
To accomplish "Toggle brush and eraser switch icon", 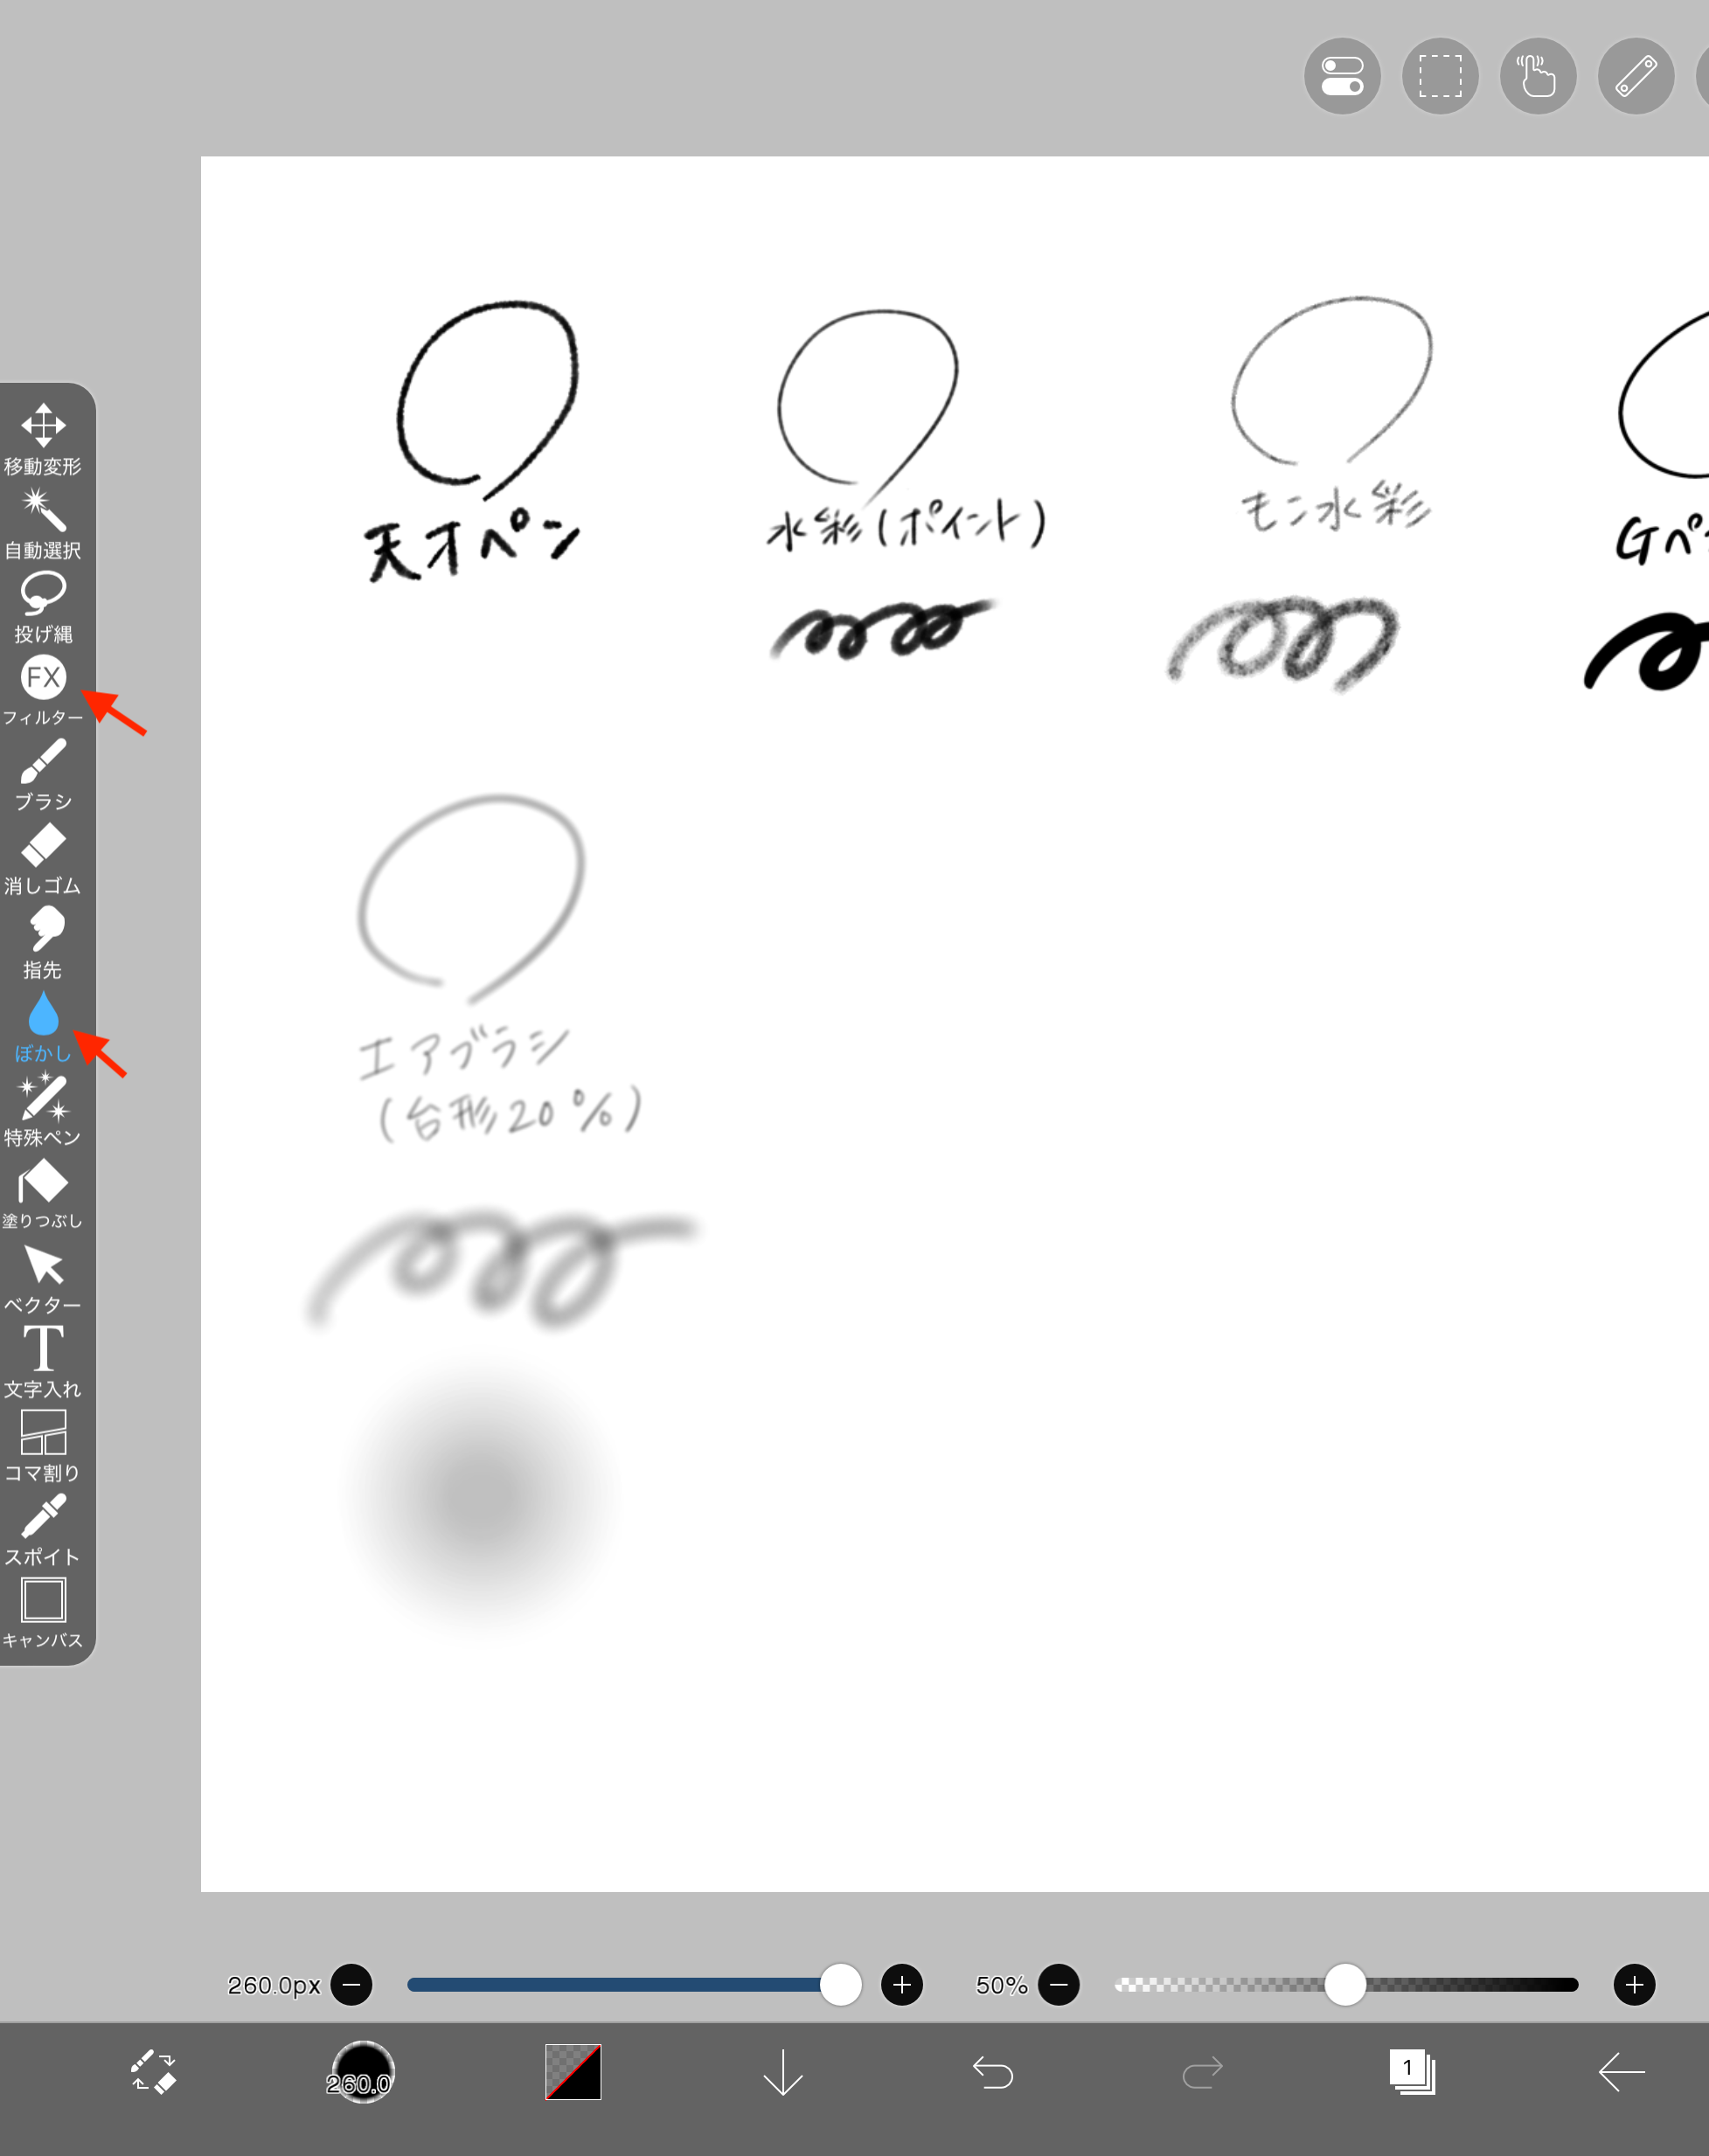I will pyautogui.click(x=153, y=2071).
